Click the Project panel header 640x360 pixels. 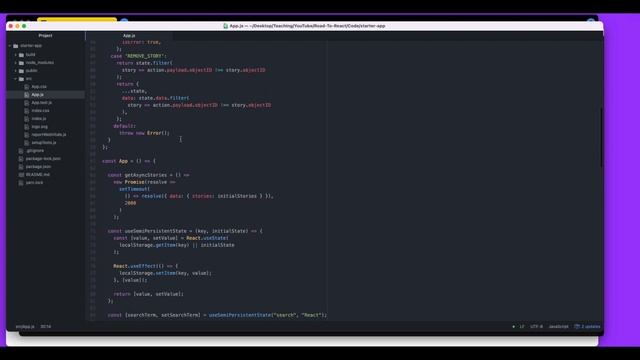pyautogui.click(x=45, y=36)
